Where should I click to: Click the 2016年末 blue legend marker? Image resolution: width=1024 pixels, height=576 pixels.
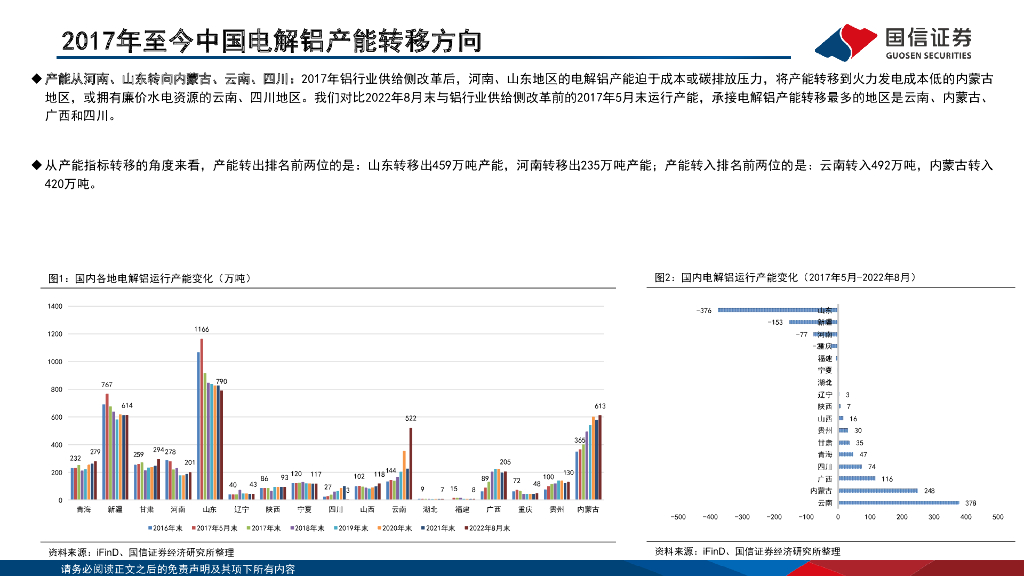[x=149, y=527]
